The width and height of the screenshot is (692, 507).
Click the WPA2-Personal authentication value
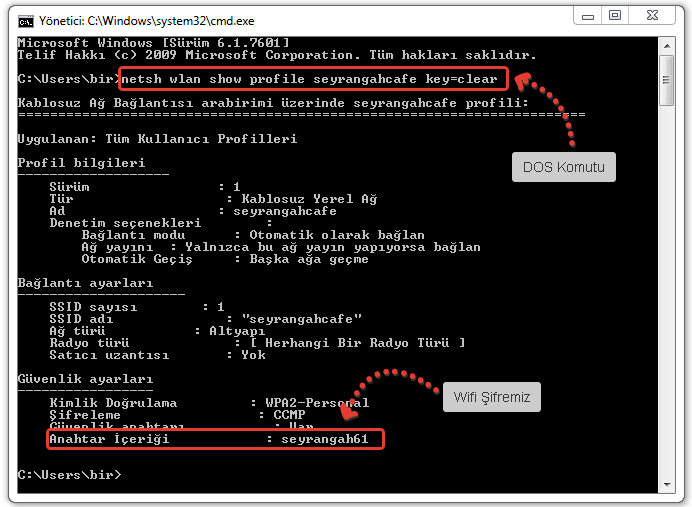(x=317, y=402)
